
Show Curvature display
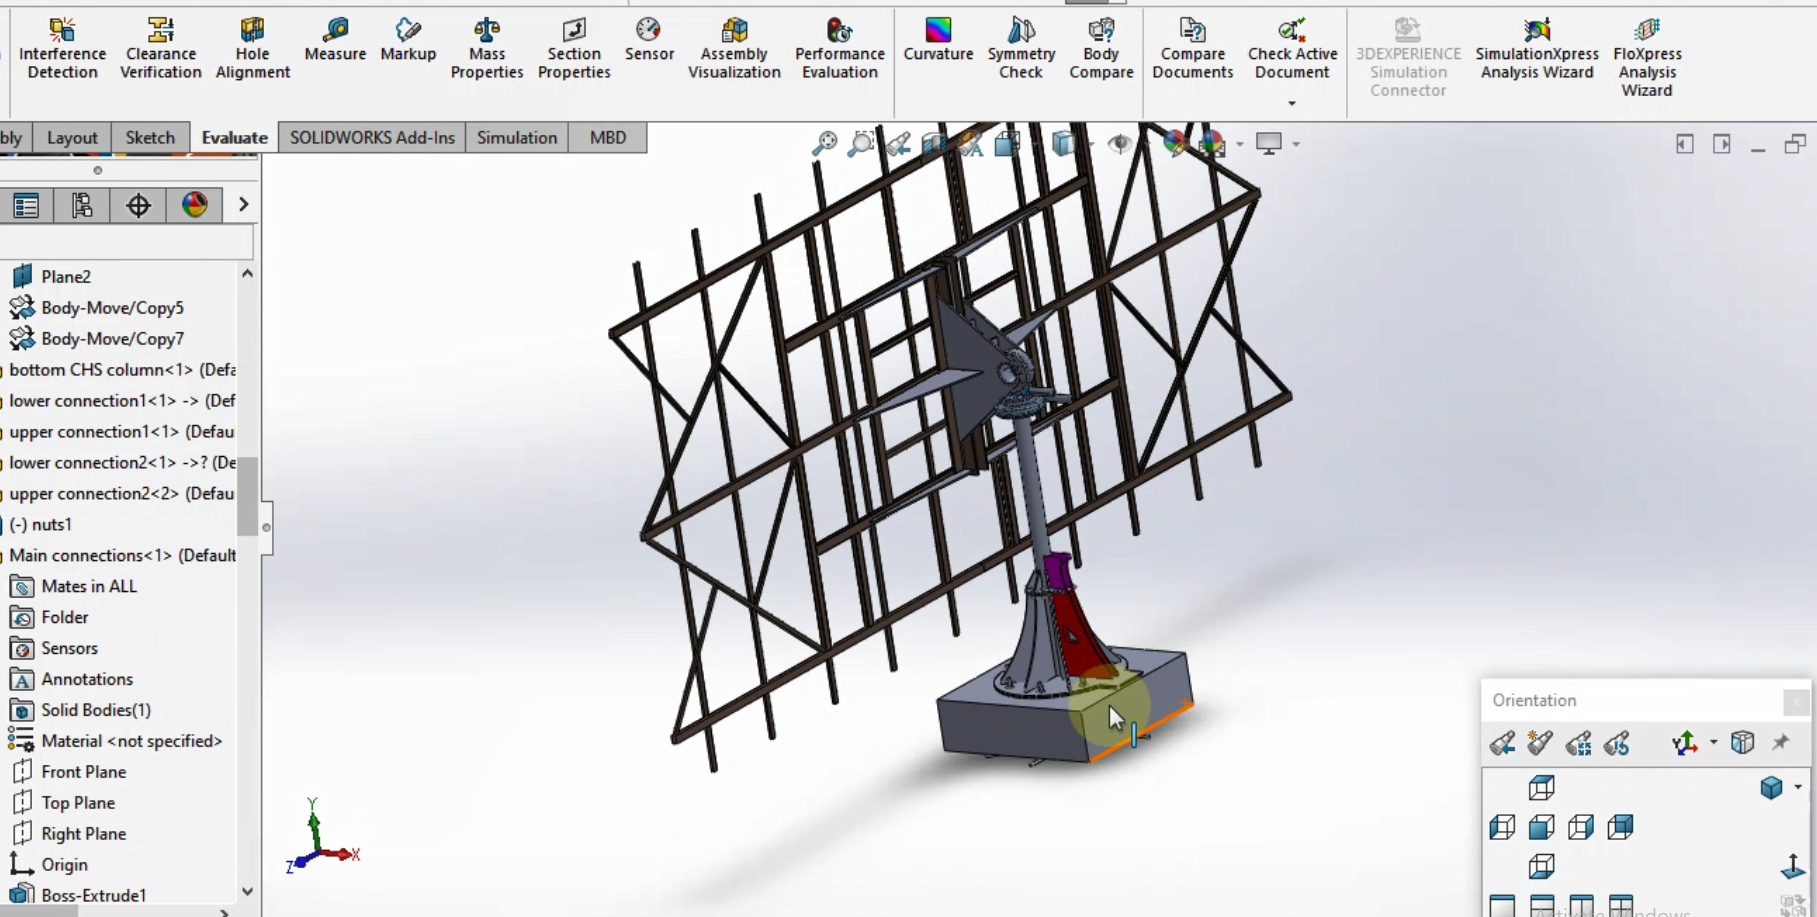(938, 40)
